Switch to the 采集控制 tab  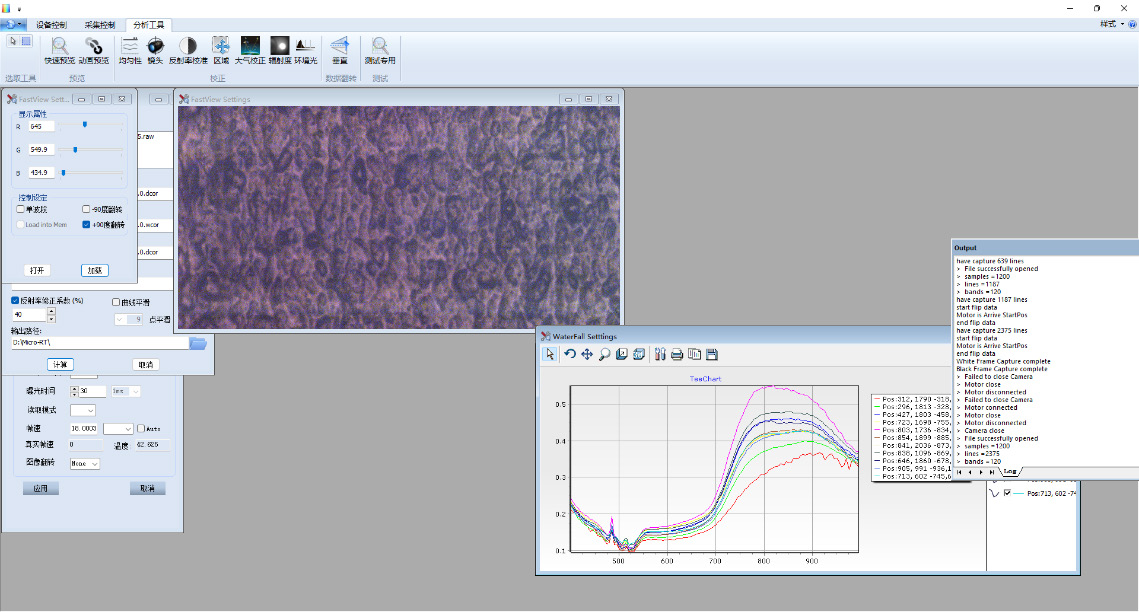tap(99, 24)
